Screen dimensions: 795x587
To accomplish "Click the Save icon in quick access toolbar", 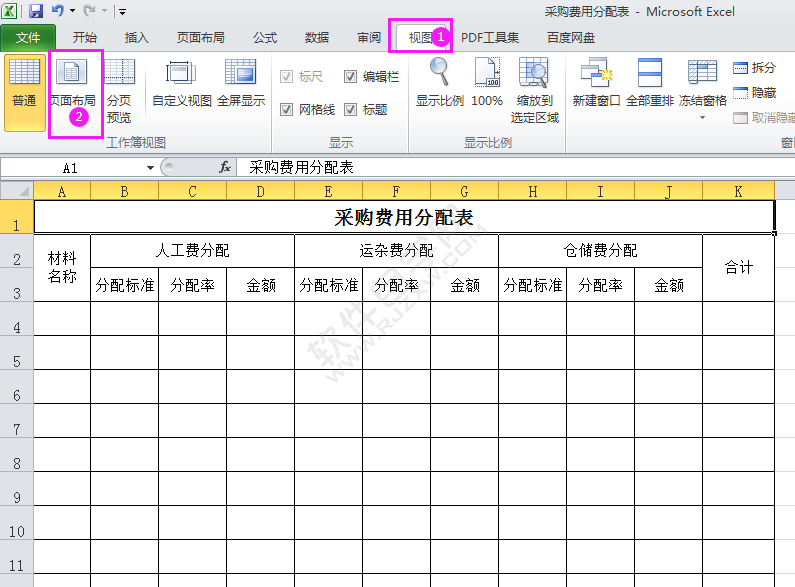I will click(35, 11).
